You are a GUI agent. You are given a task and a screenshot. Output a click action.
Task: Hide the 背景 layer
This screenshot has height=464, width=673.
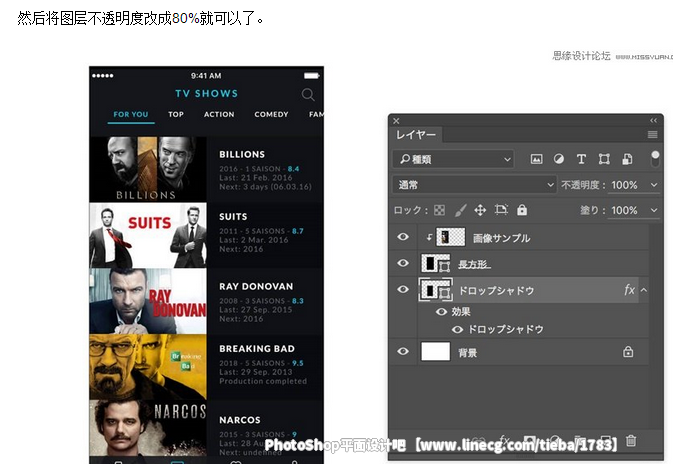point(403,351)
